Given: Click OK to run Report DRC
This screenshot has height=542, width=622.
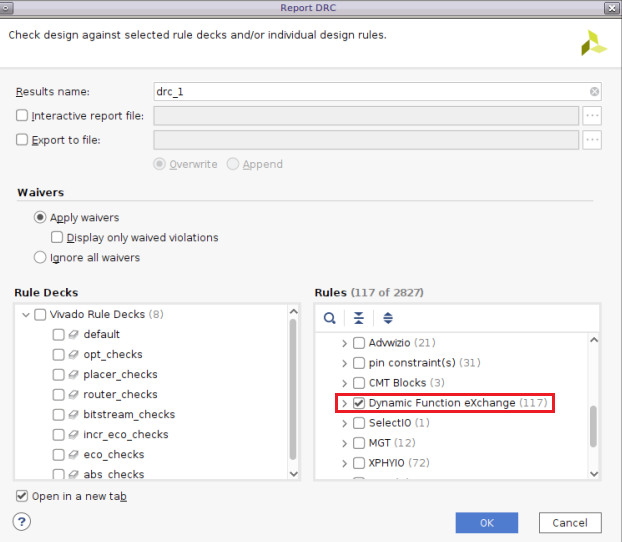Looking at the screenshot, I should [487, 523].
